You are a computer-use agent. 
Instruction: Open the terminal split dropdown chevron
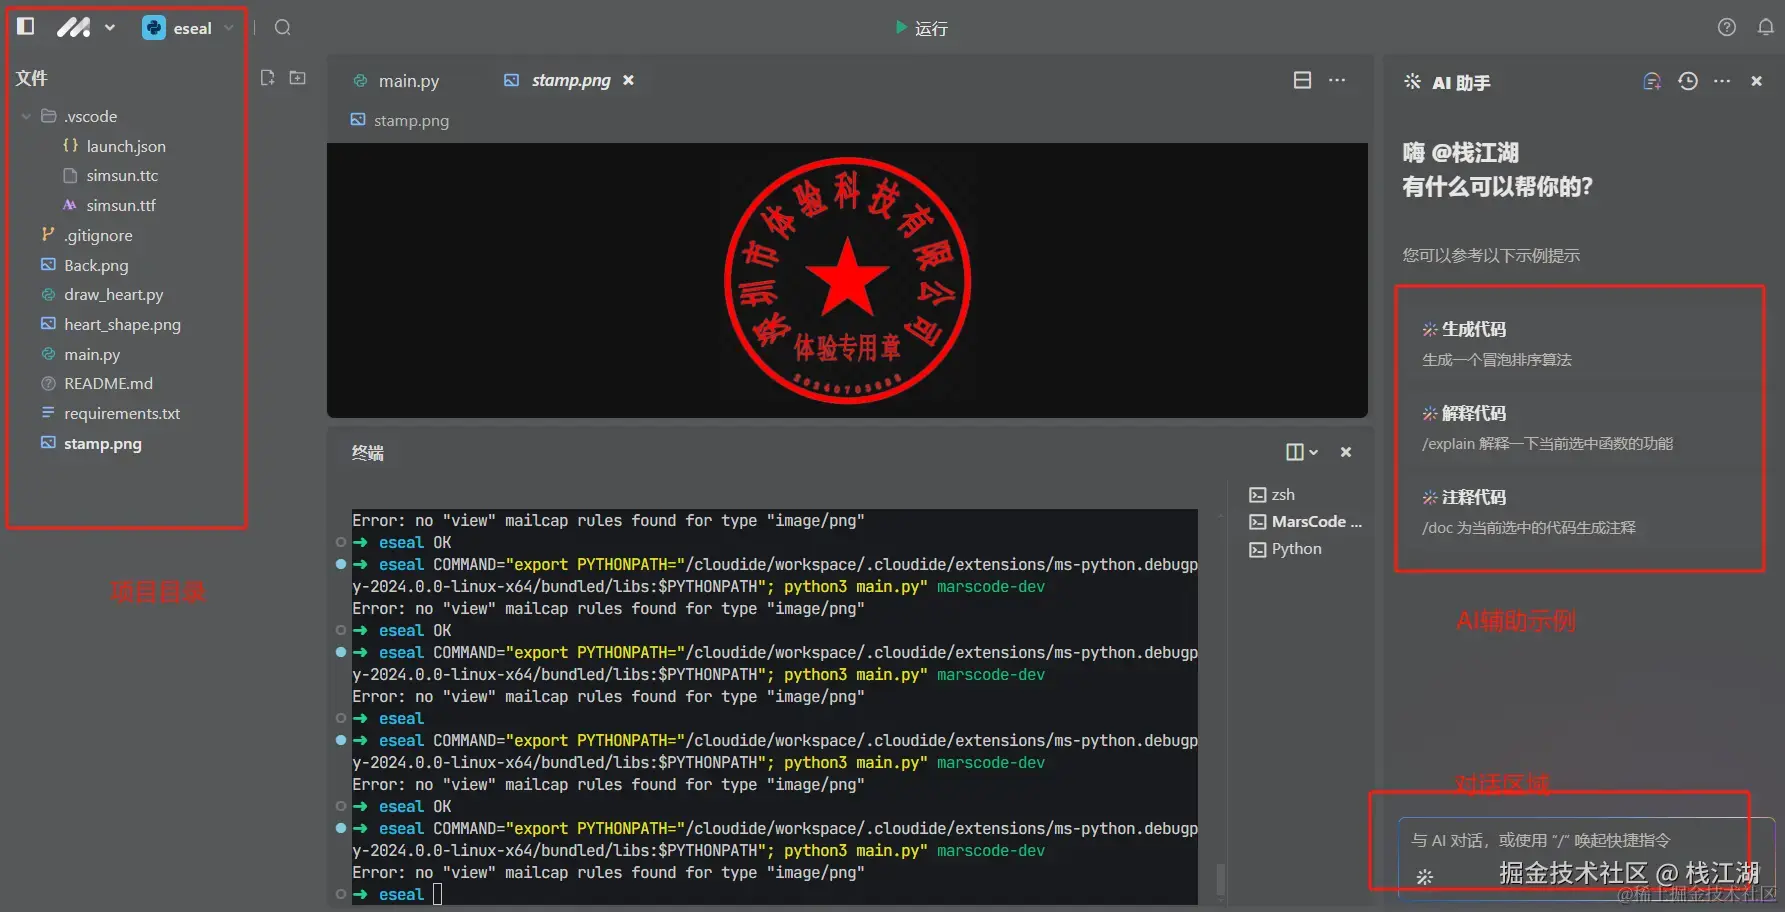[1314, 453]
